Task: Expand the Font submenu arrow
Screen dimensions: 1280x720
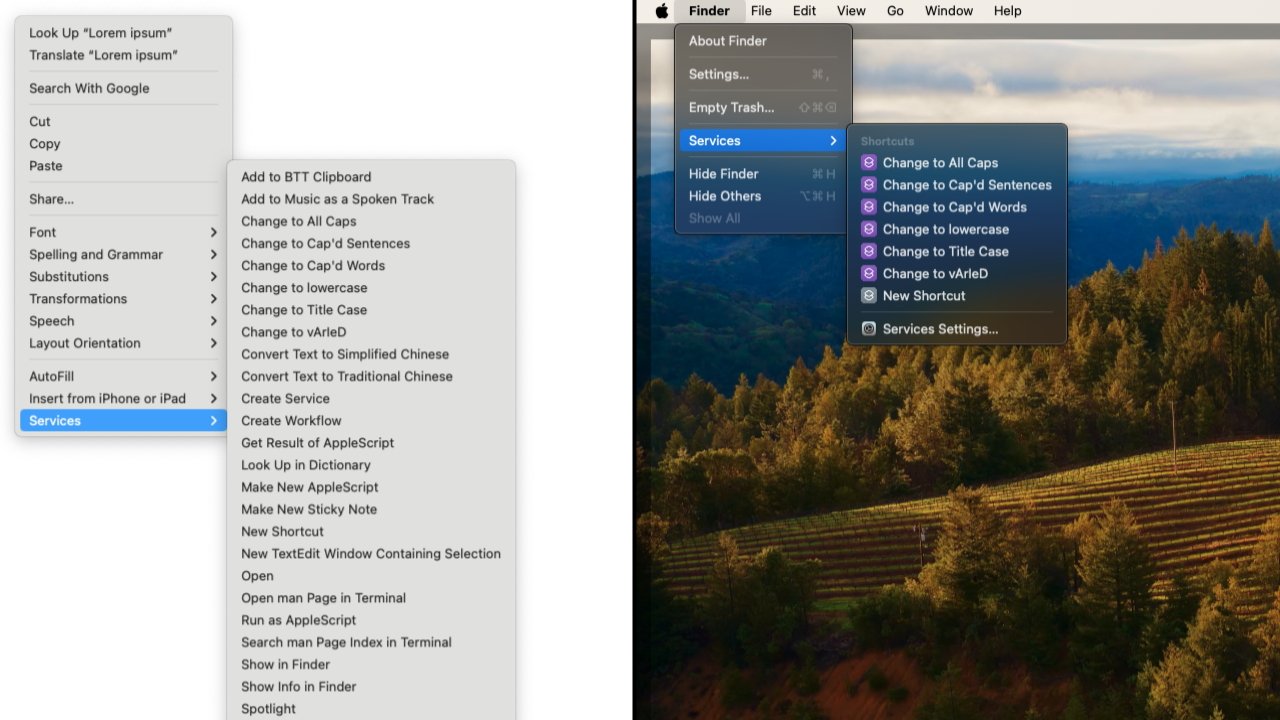Action: pyautogui.click(x=213, y=232)
